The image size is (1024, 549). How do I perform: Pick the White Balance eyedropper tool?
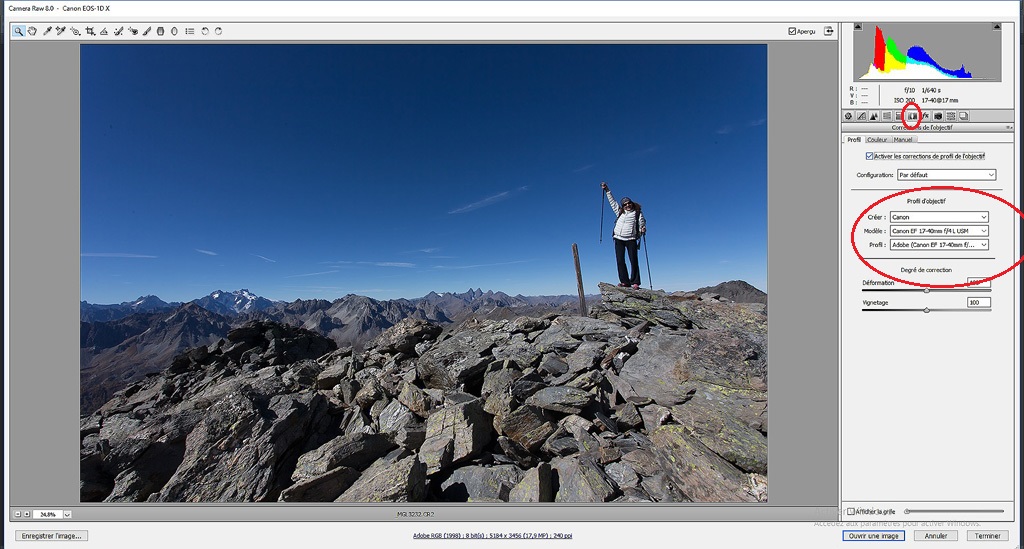point(46,31)
